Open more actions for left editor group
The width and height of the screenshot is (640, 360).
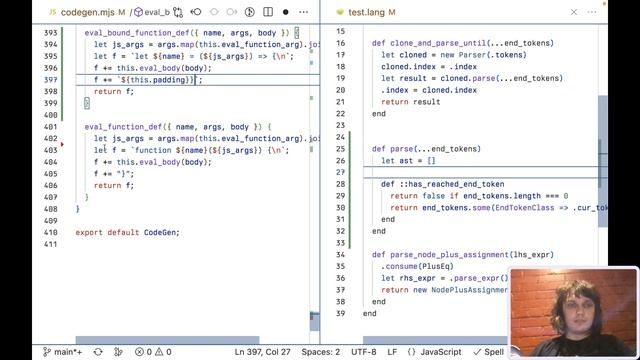click(304, 12)
